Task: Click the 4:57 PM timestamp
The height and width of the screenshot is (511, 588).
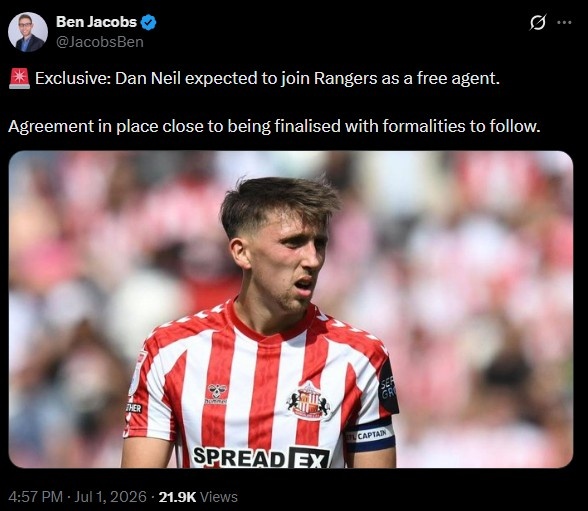Action: click(35, 497)
